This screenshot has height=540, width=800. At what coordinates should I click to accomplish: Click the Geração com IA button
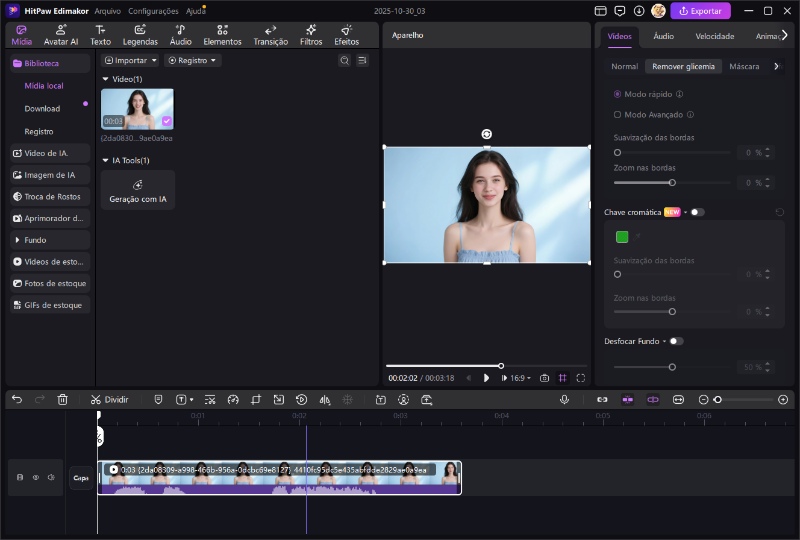138,190
